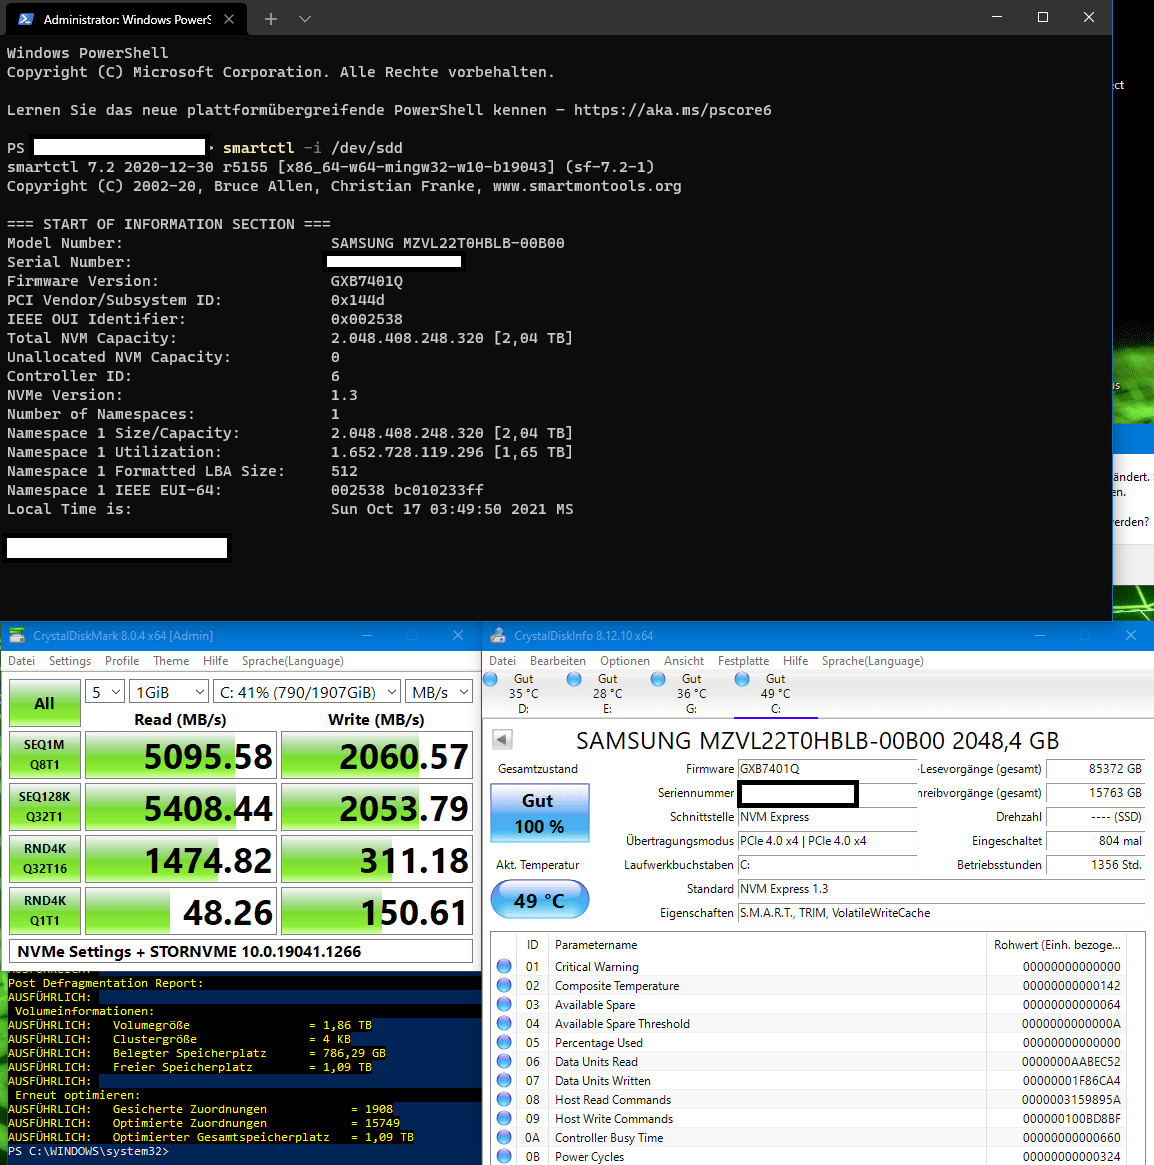Image resolution: width=1154 pixels, height=1165 pixels.
Task: Click the Available Spare status circle
Action: click(x=505, y=1005)
